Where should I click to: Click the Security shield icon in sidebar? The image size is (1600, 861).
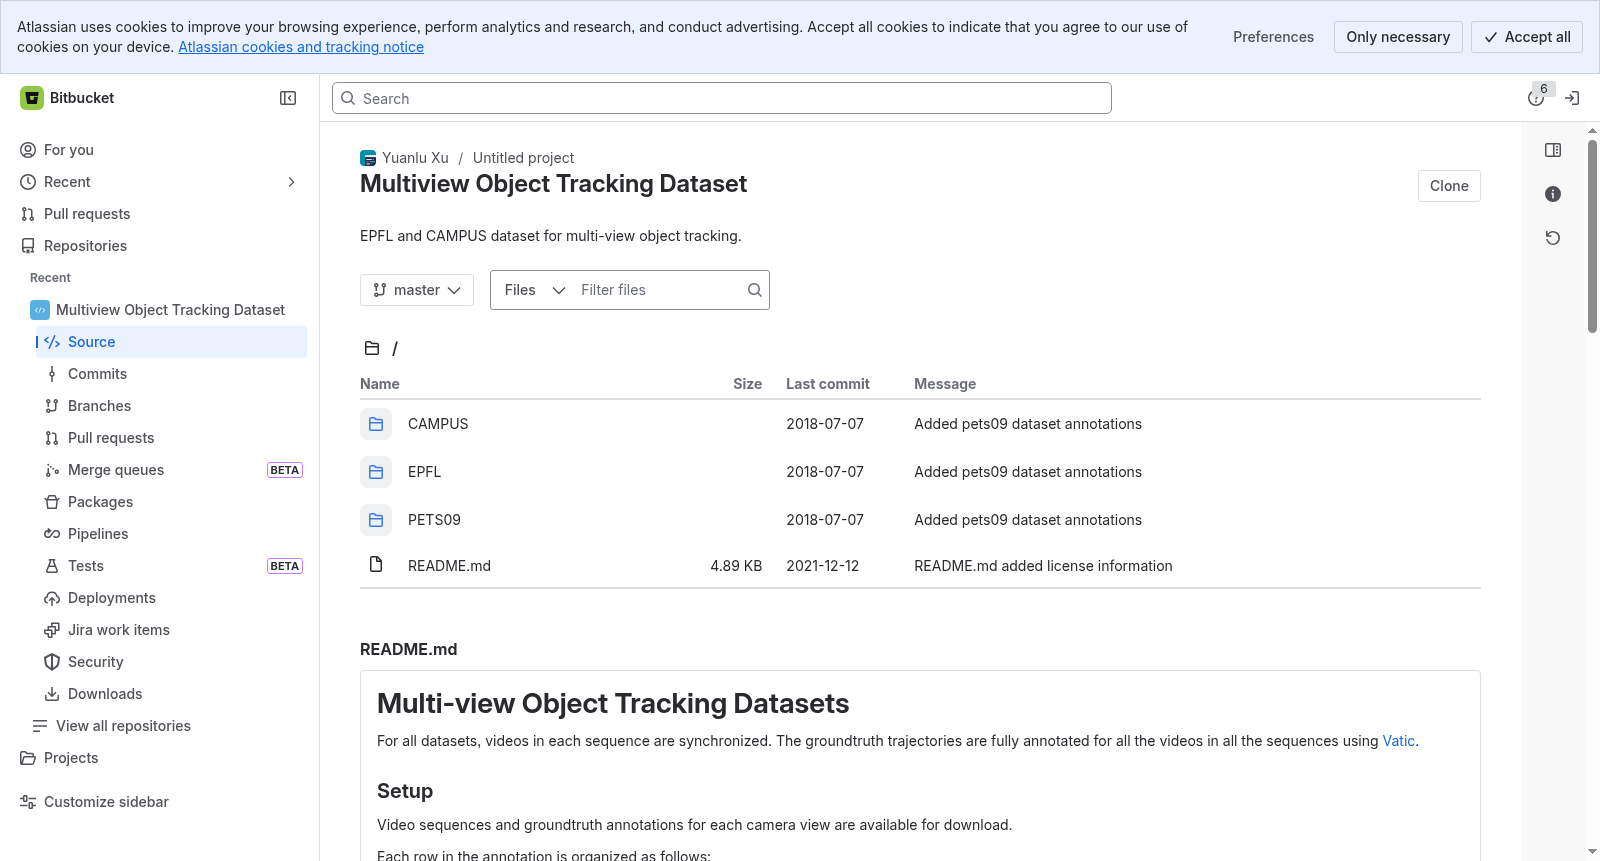pos(52,662)
